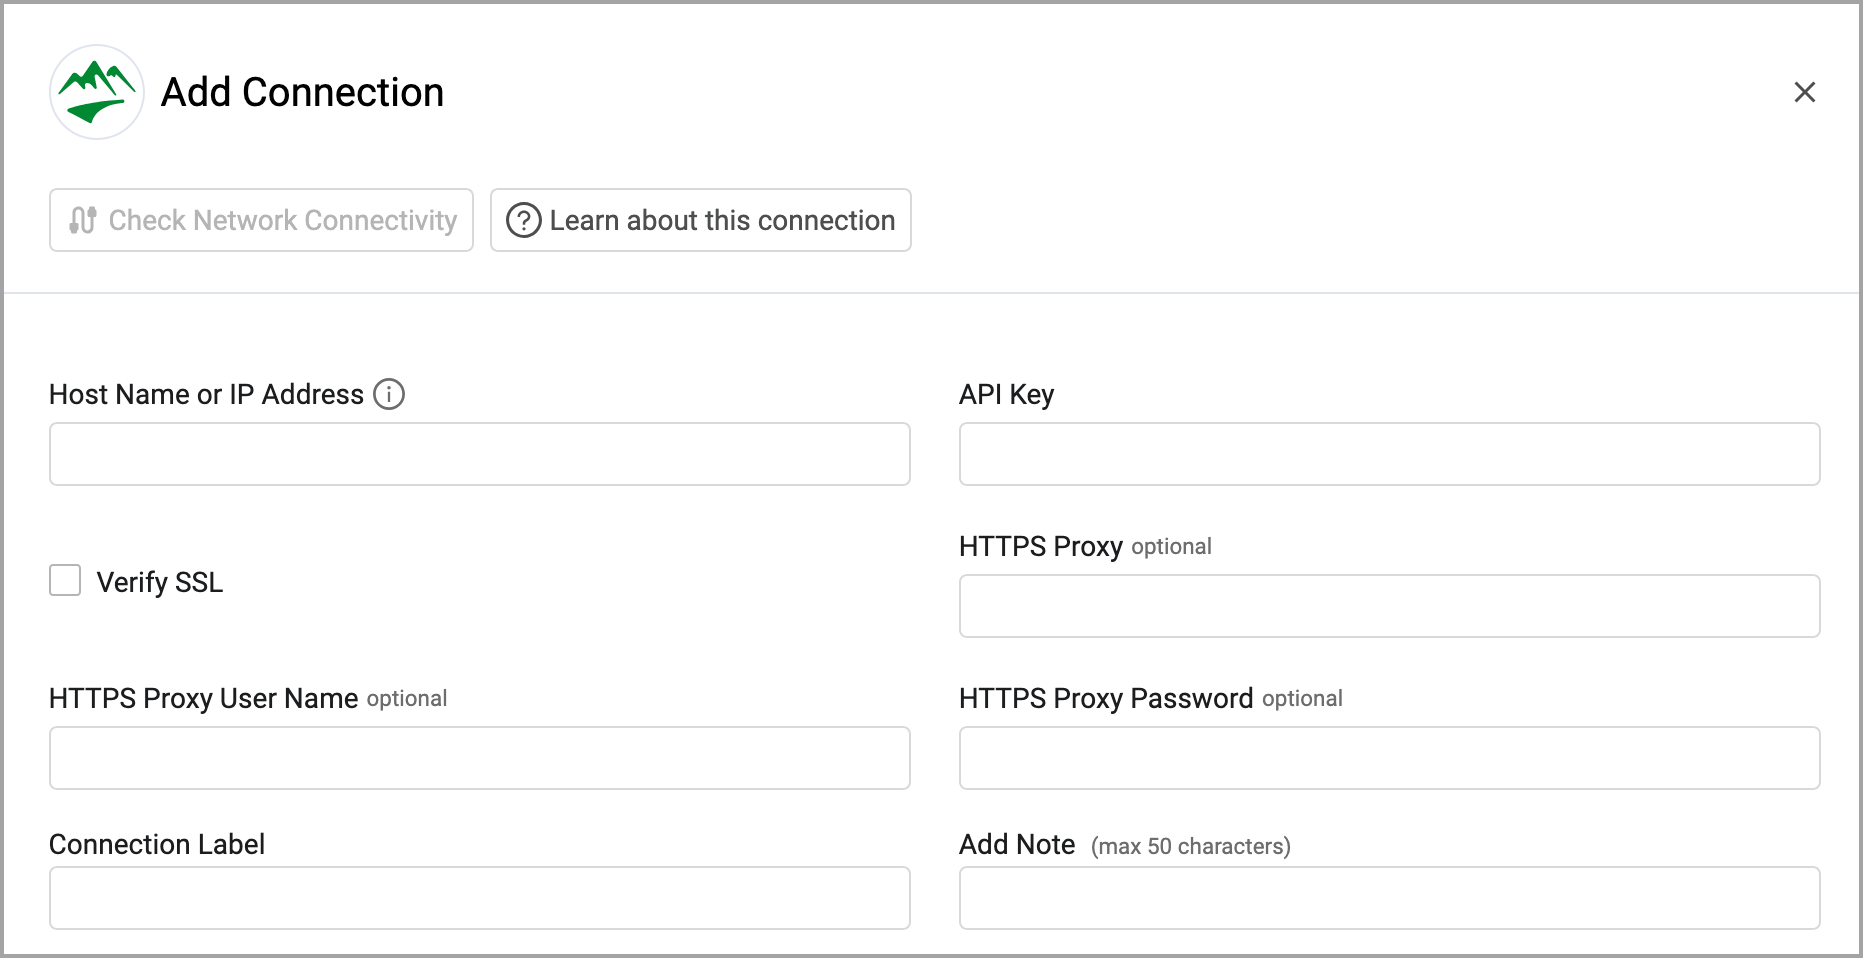Click into the Add Note field
The width and height of the screenshot is (1863, 958).
point(1389,898)
